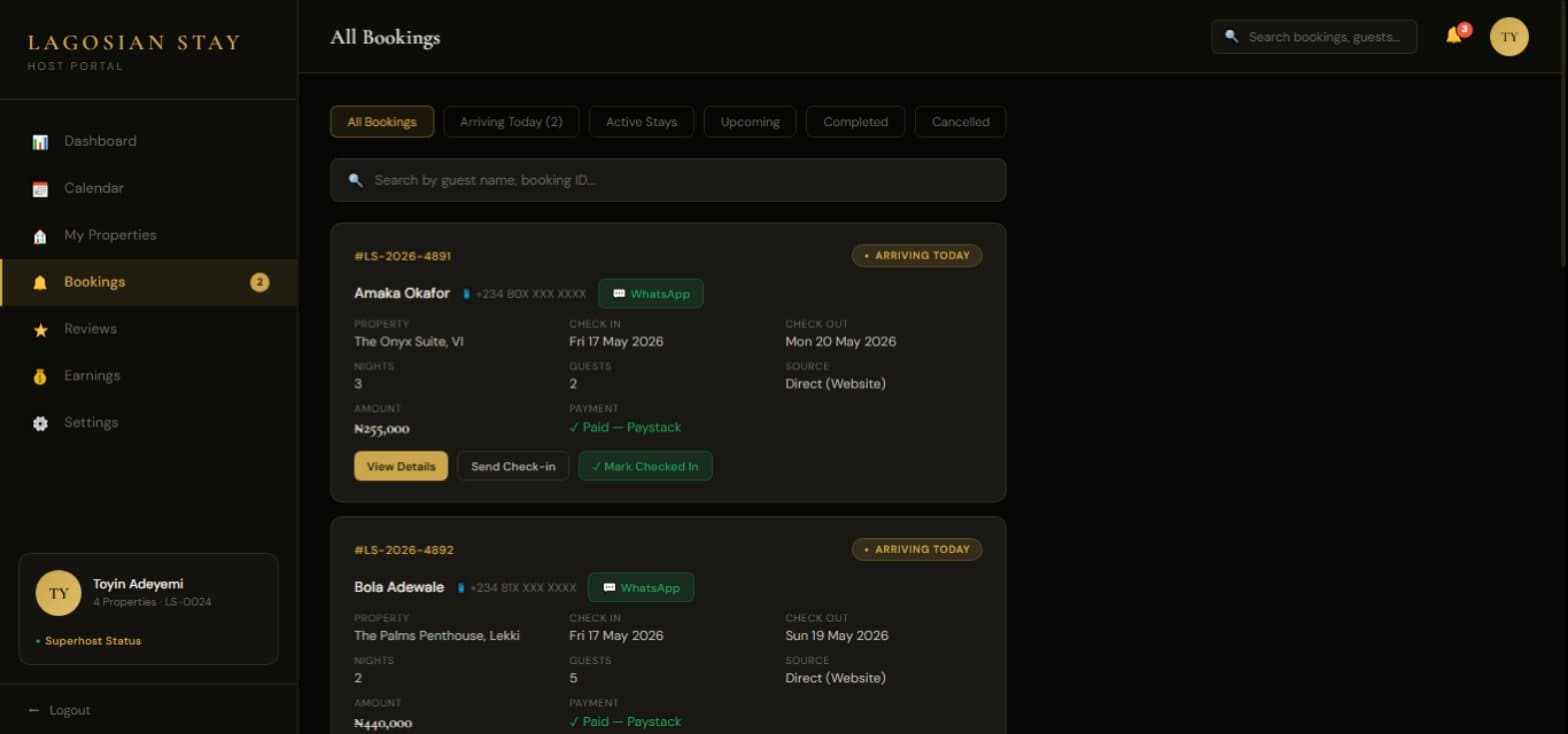Open the TY profile avatar in top bar
The image size is (1568, 734).
(1509, 37)
